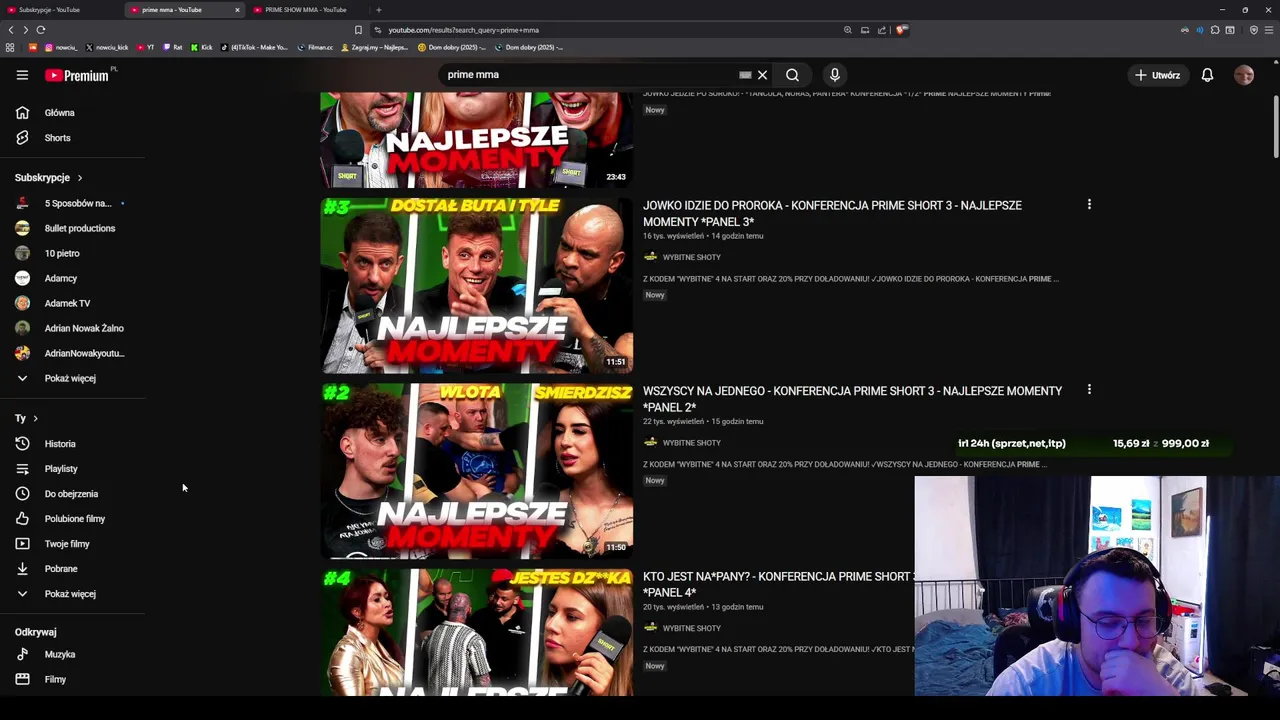Image resolution: width=1280 pixels, height=720 pixels.
Task: Open the nowciu_kick X bookmark
Action: click(x=107, y=47)
